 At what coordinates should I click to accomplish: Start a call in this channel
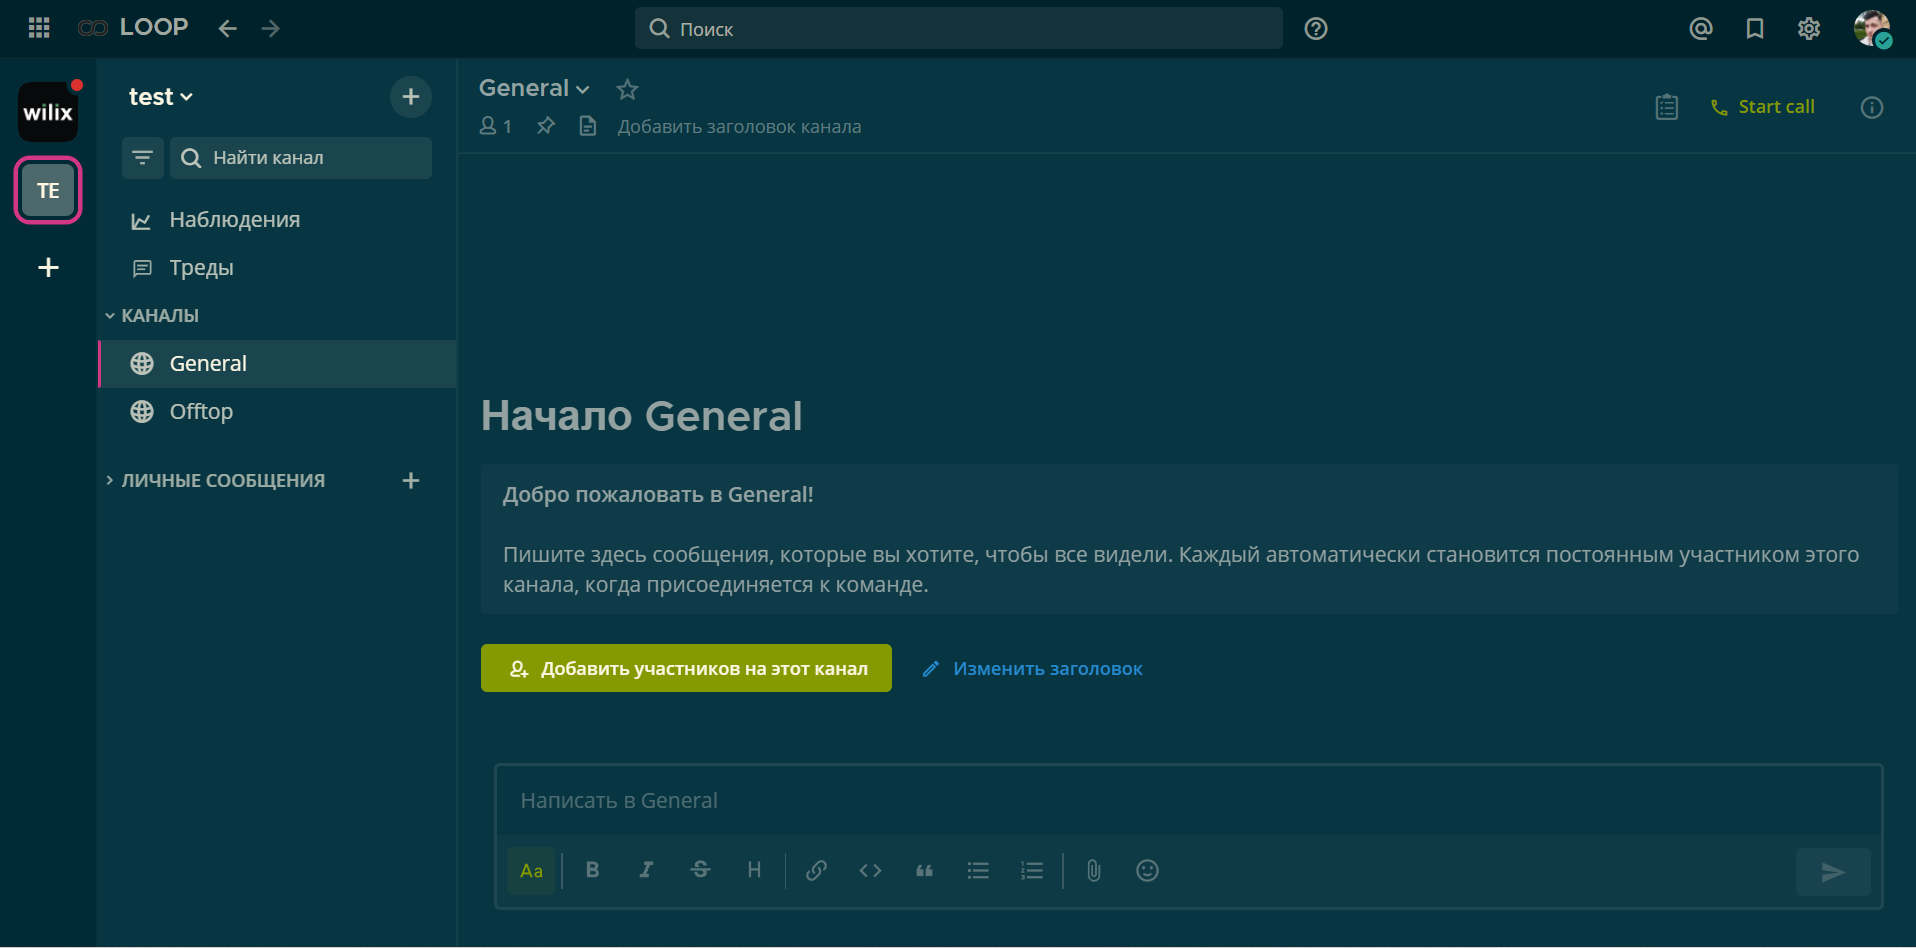(1762, 107)
